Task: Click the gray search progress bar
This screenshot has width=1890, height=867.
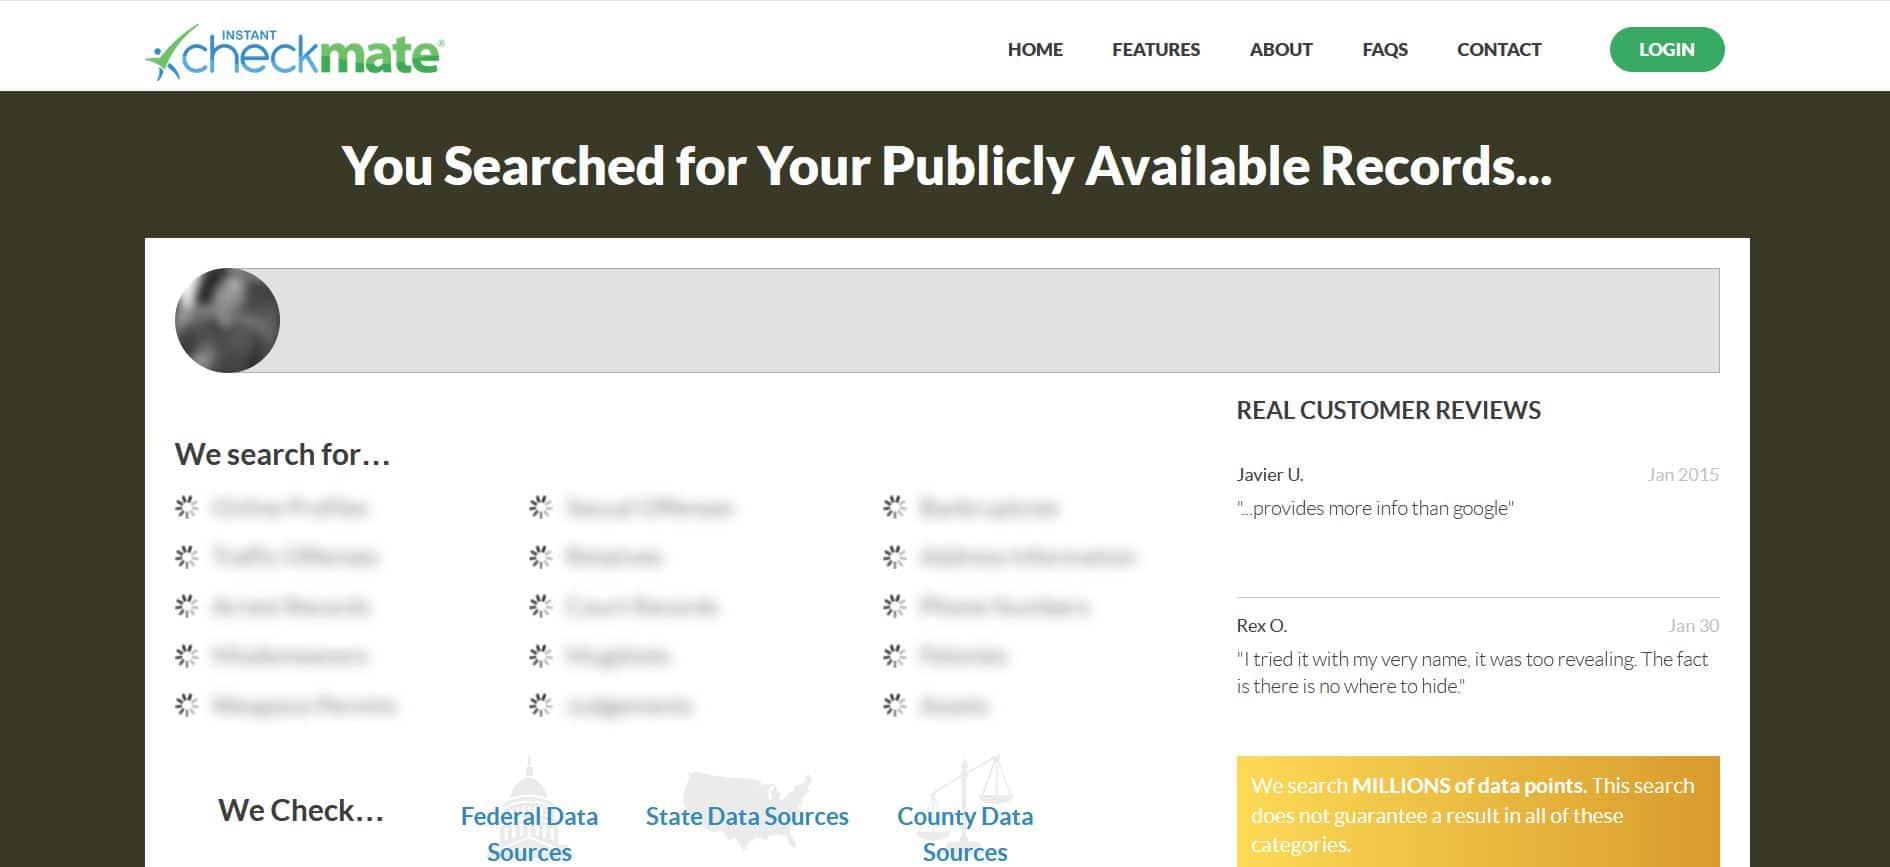Action: pyautogui.click(x=1000, y=321)
